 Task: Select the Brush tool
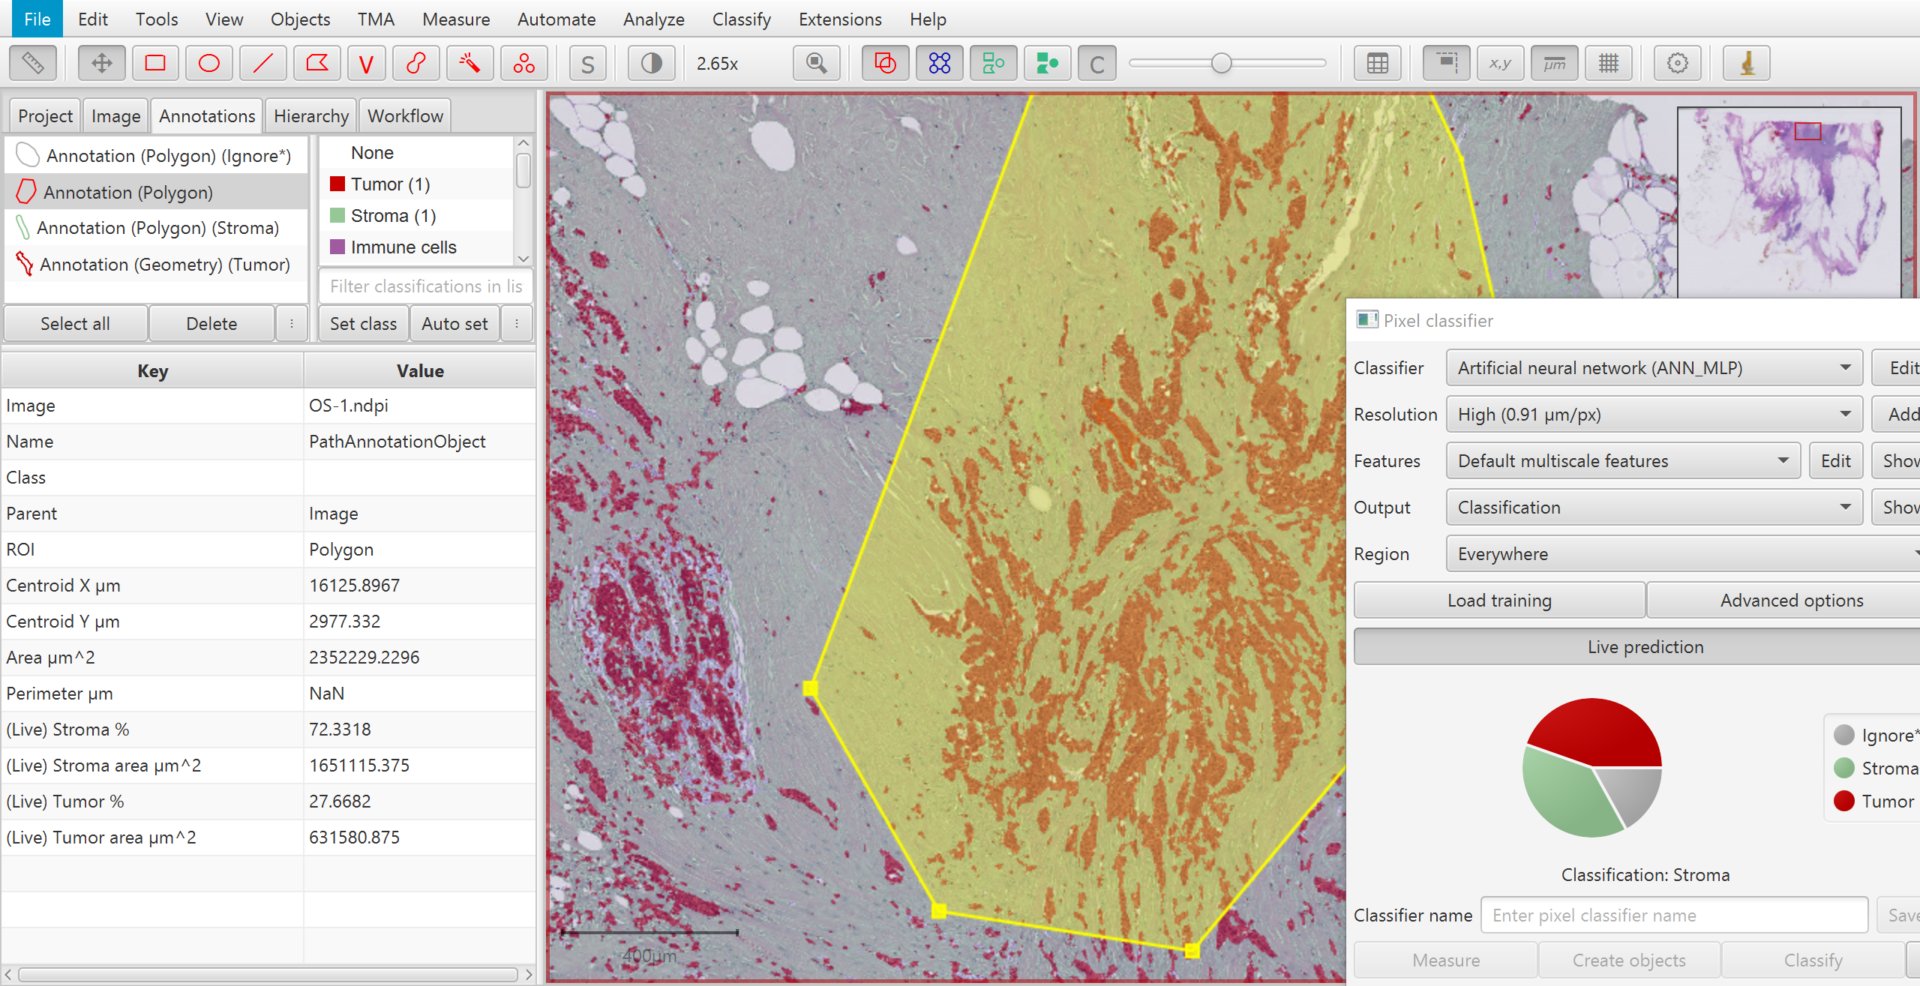click(x=416, y=63)
